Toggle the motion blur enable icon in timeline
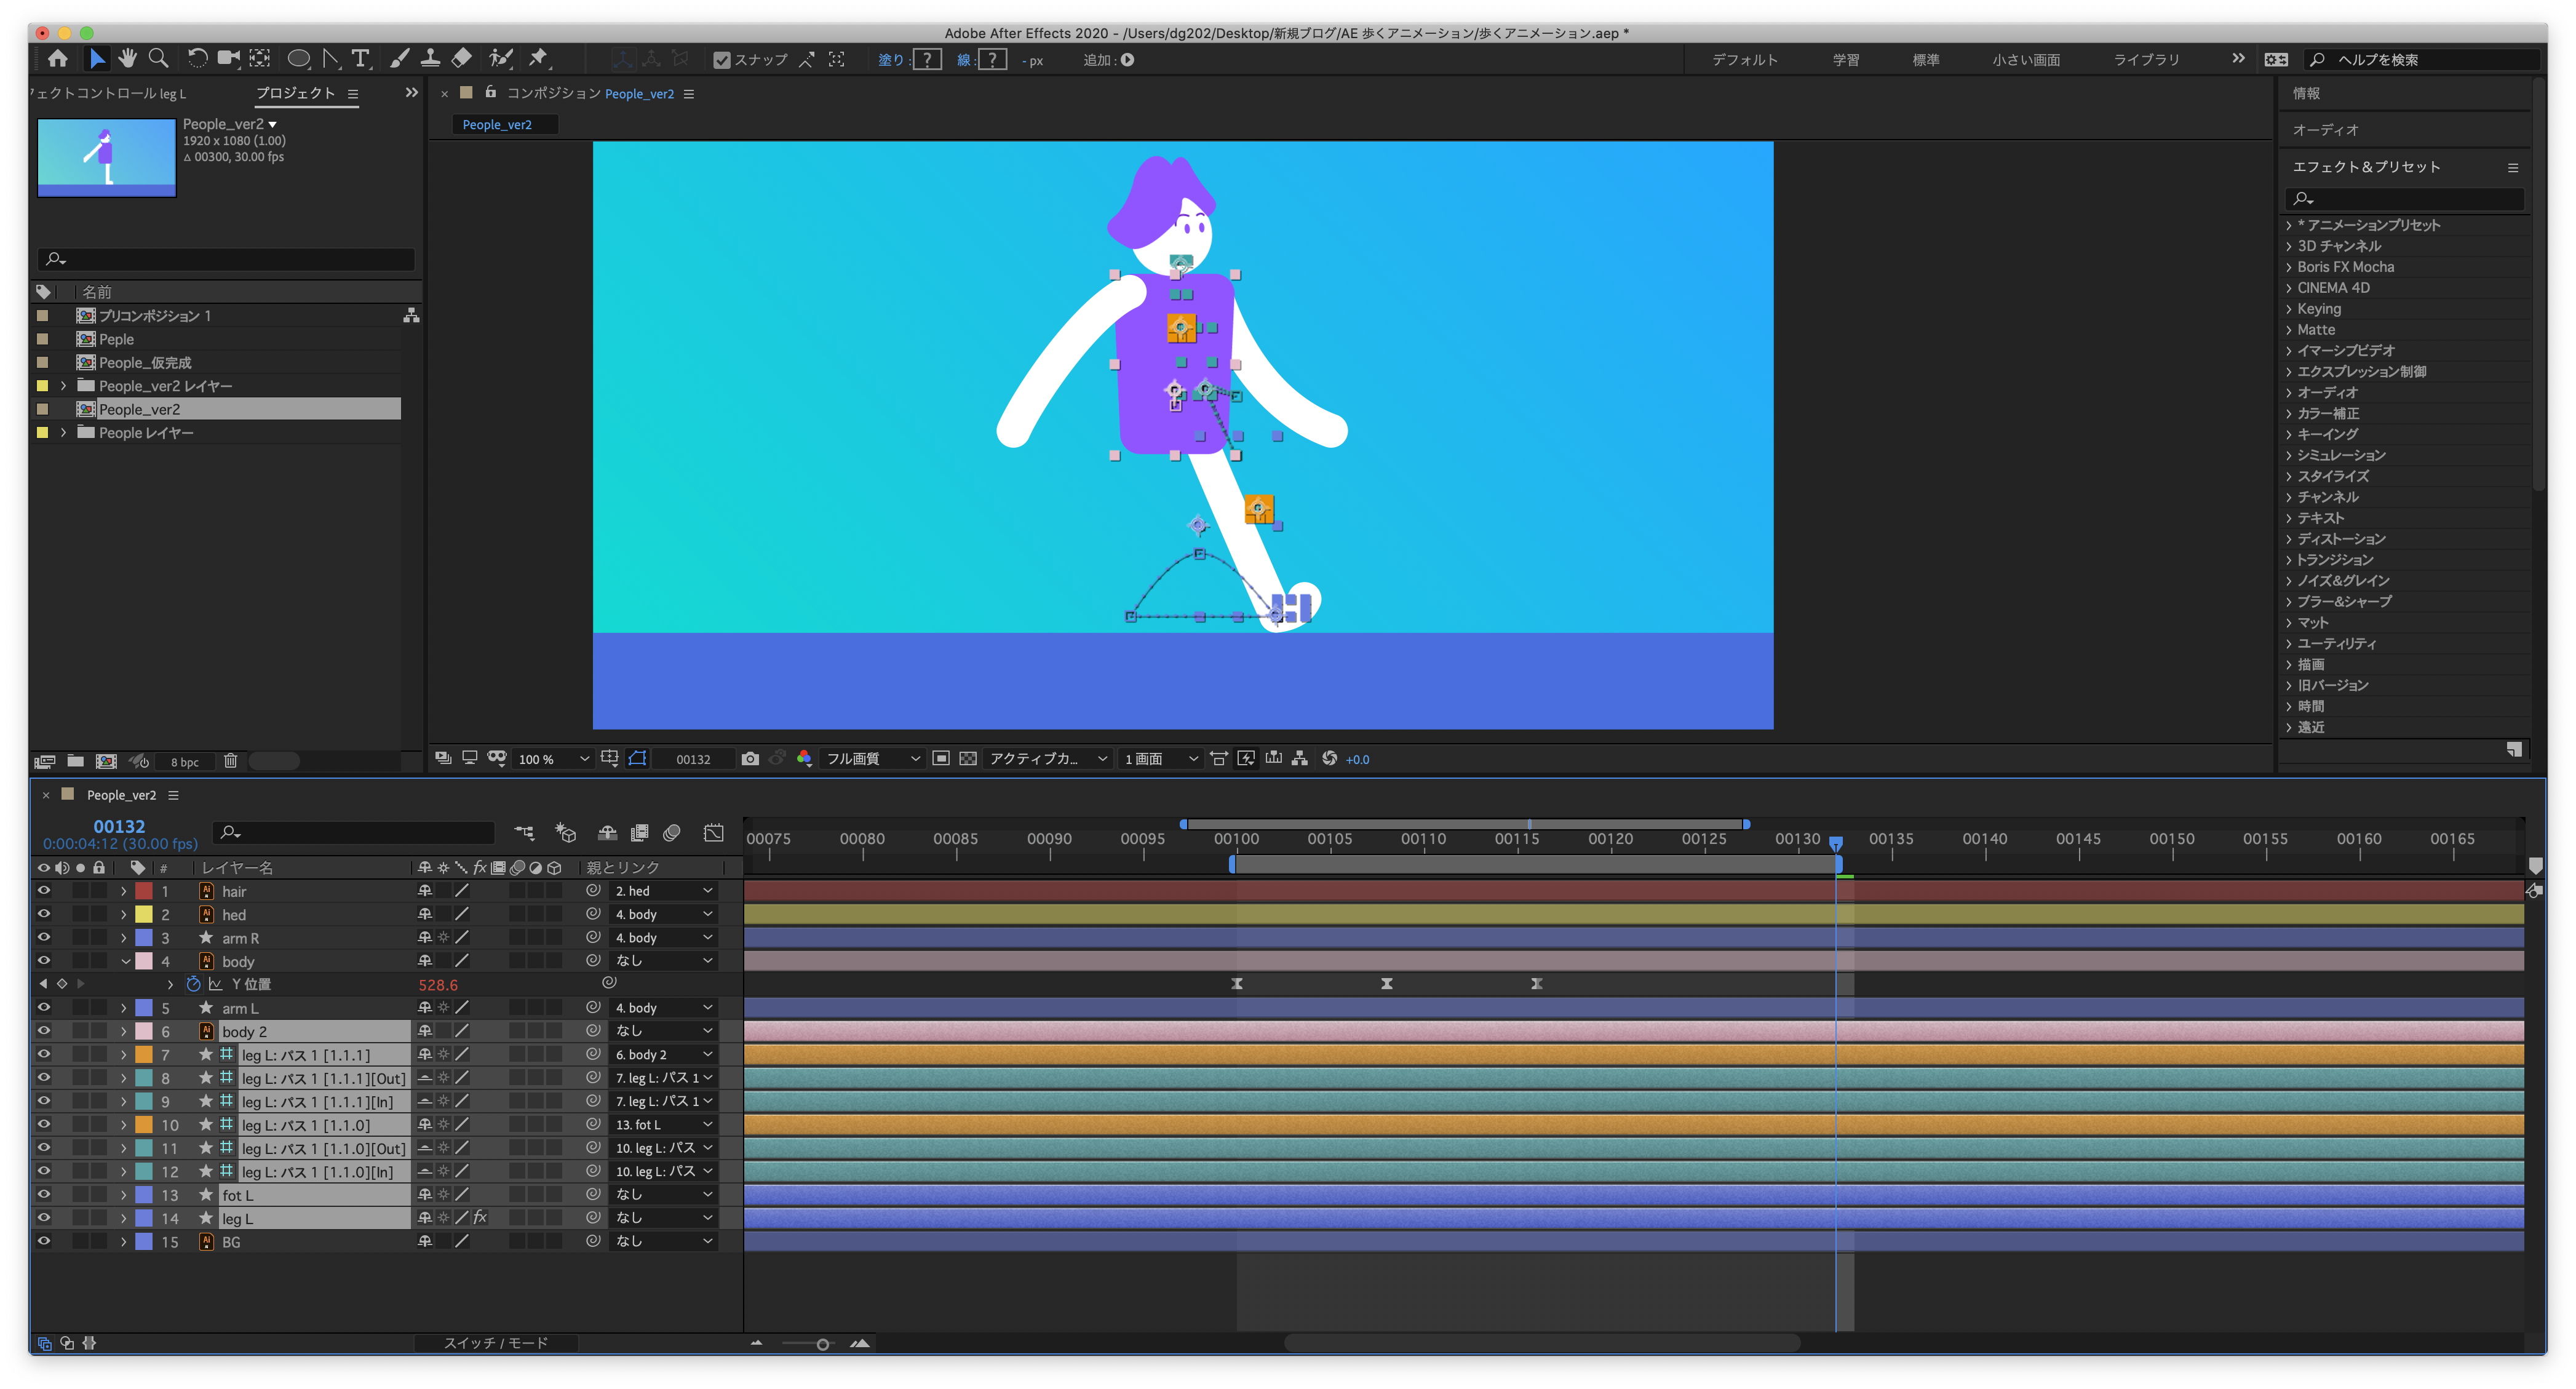Viewport: 2576px width, 1389px height. [672, 833]
